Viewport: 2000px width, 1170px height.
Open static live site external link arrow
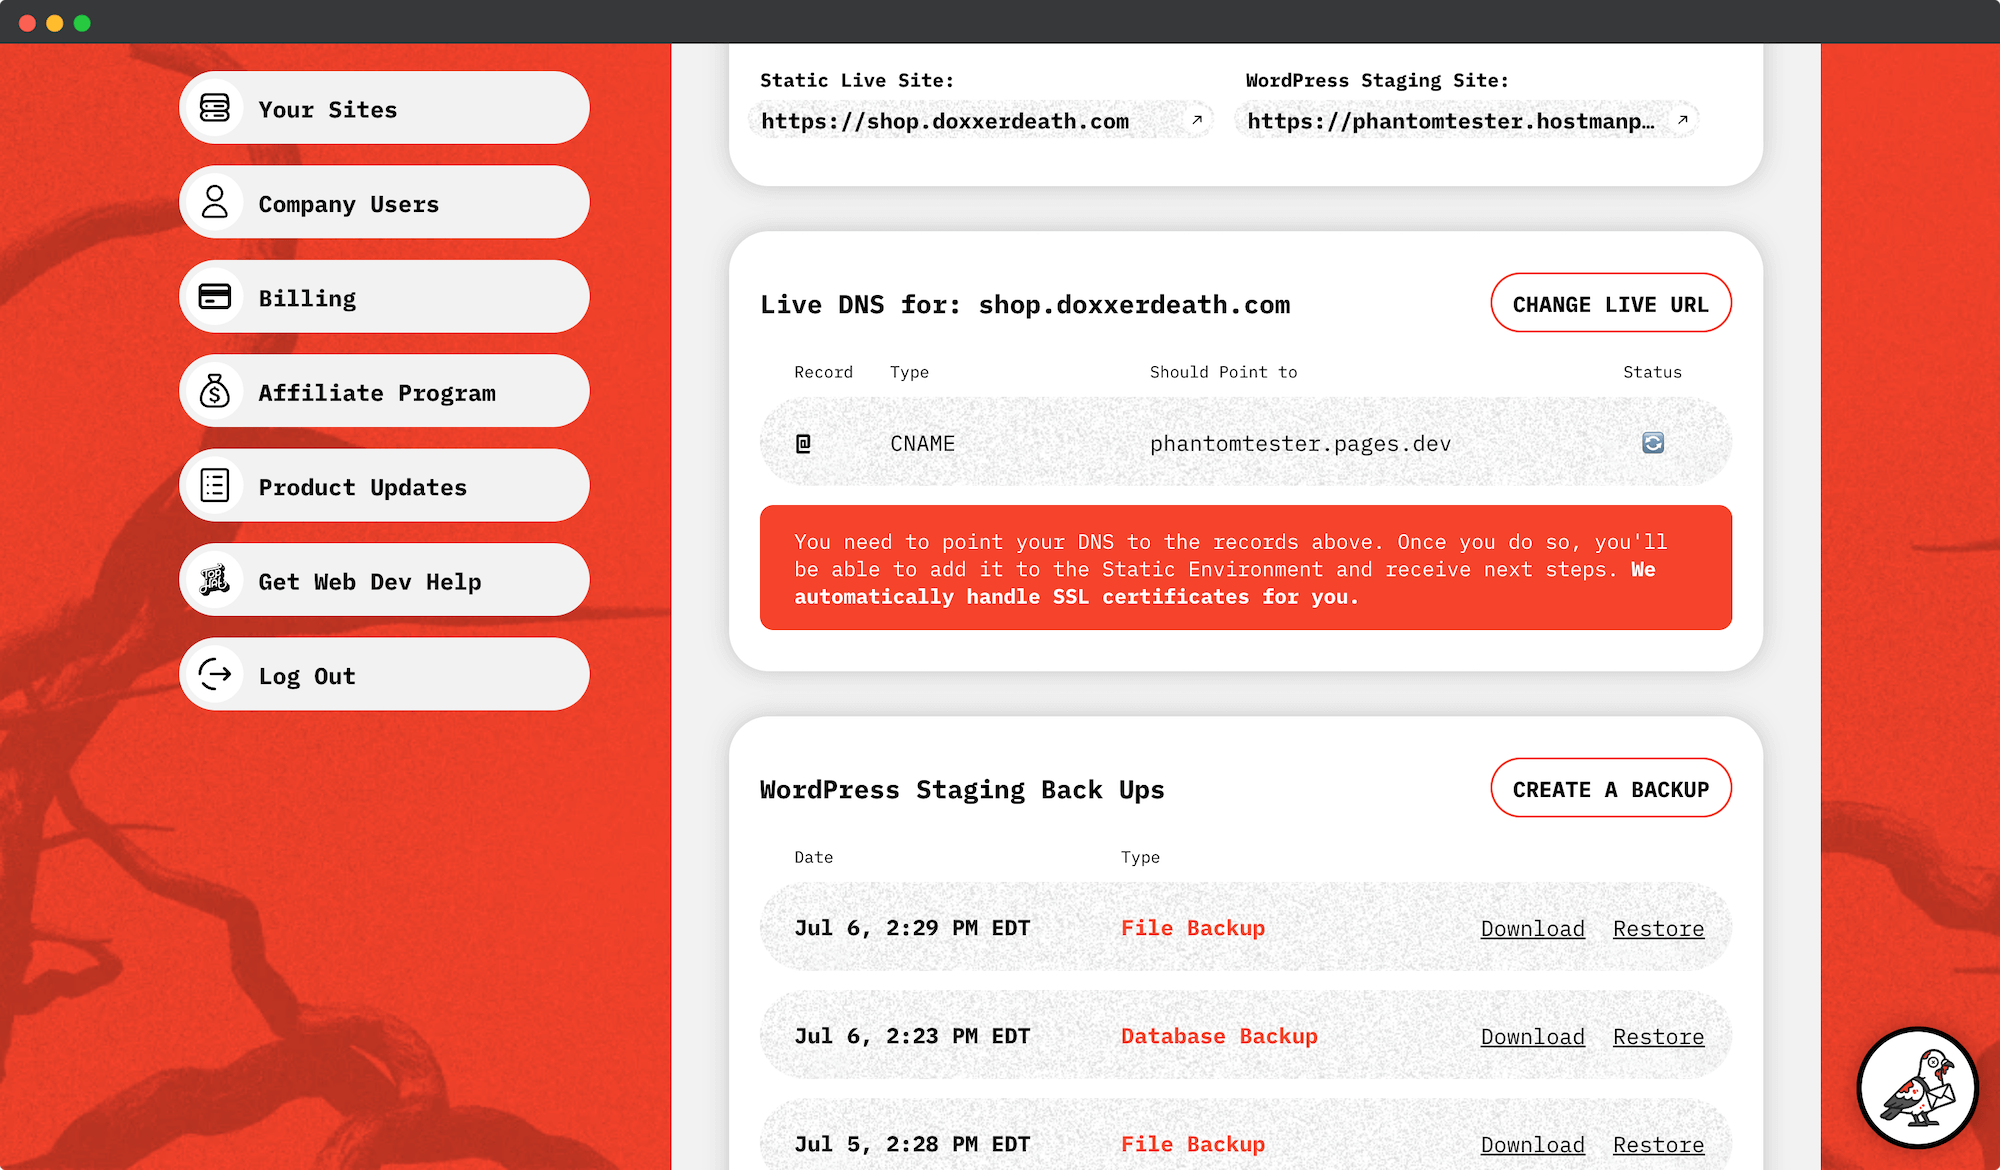coord(1196,120)
